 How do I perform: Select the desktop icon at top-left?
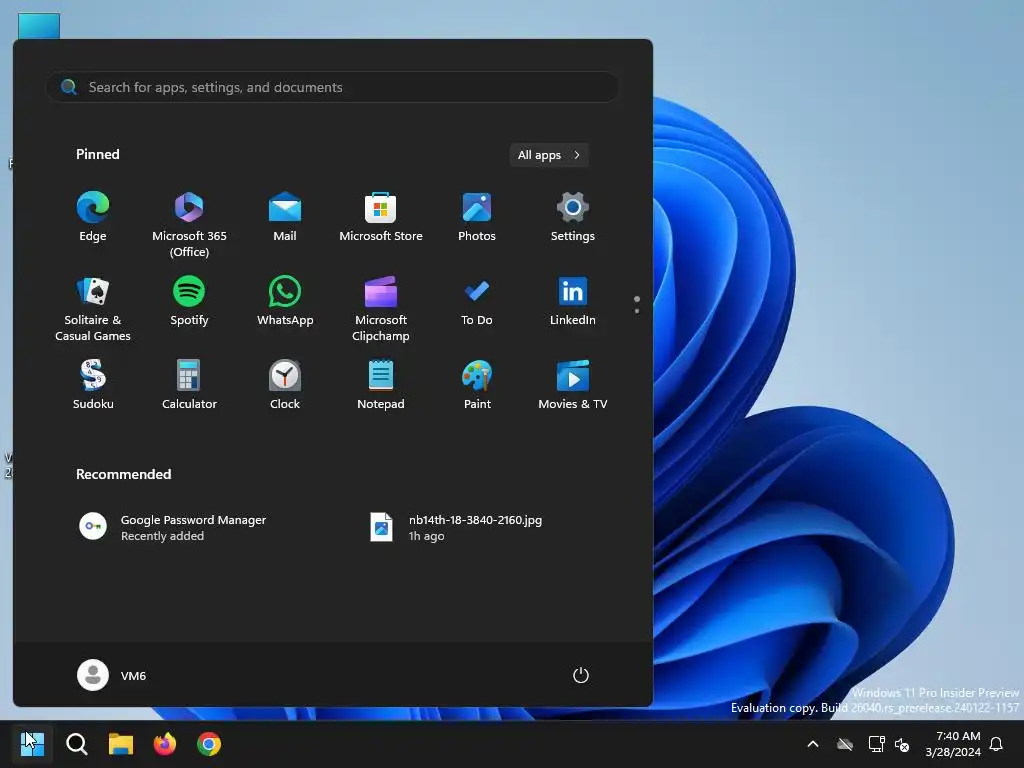tap(39, 25)
